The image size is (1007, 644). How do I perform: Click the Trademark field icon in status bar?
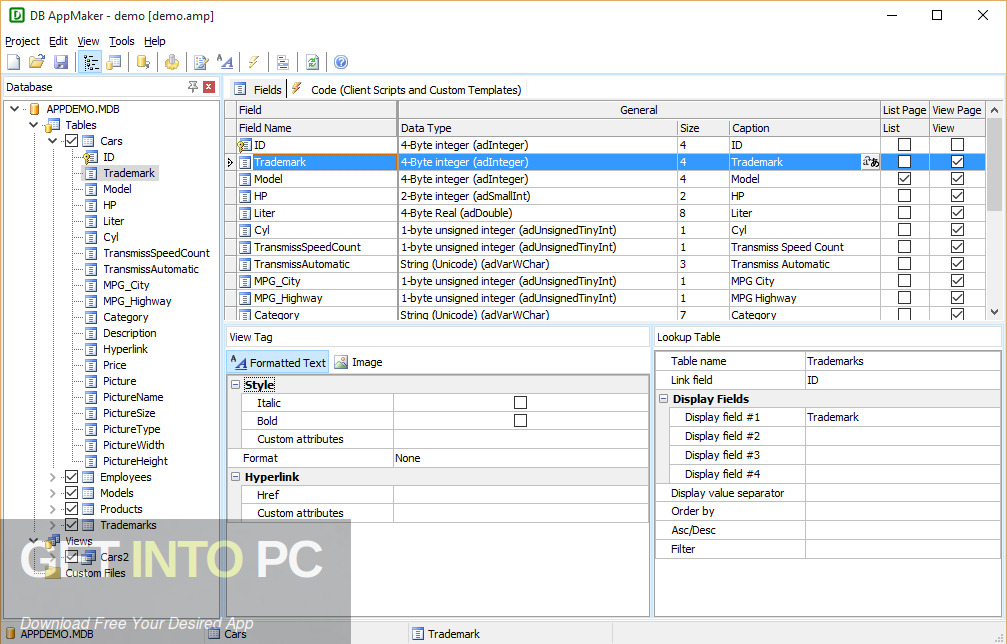tap(418, 634)
